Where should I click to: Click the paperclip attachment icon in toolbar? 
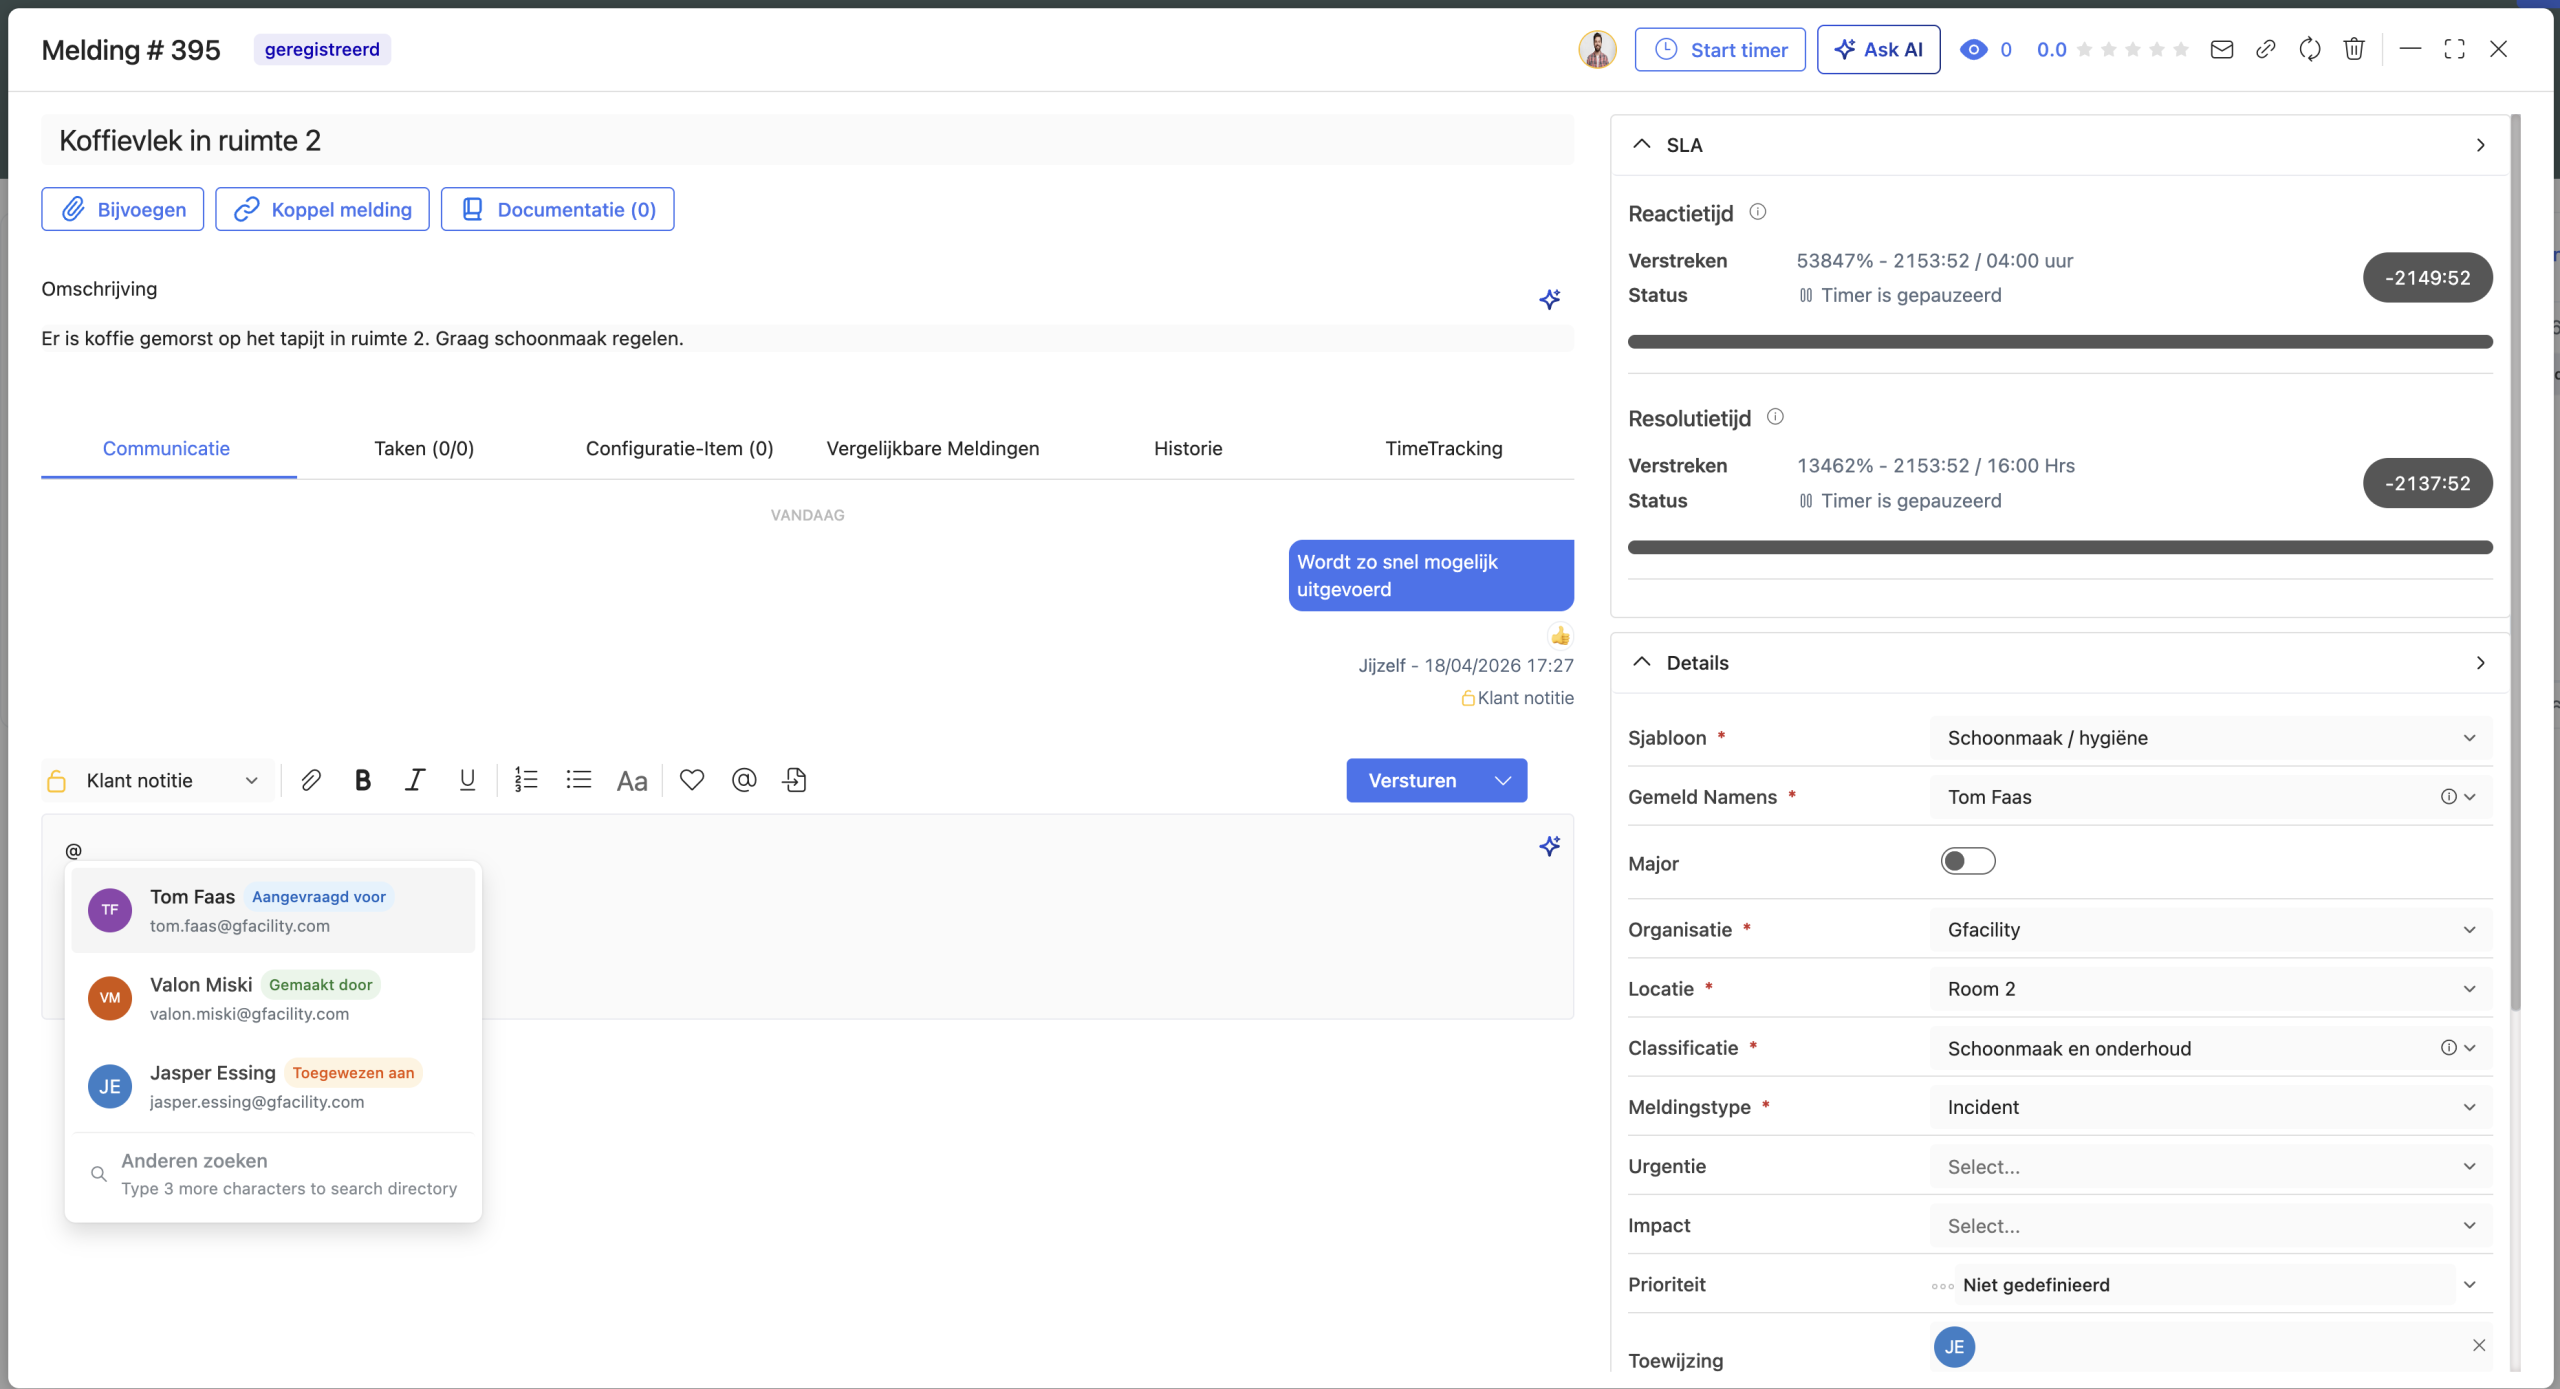pos(311,780)
